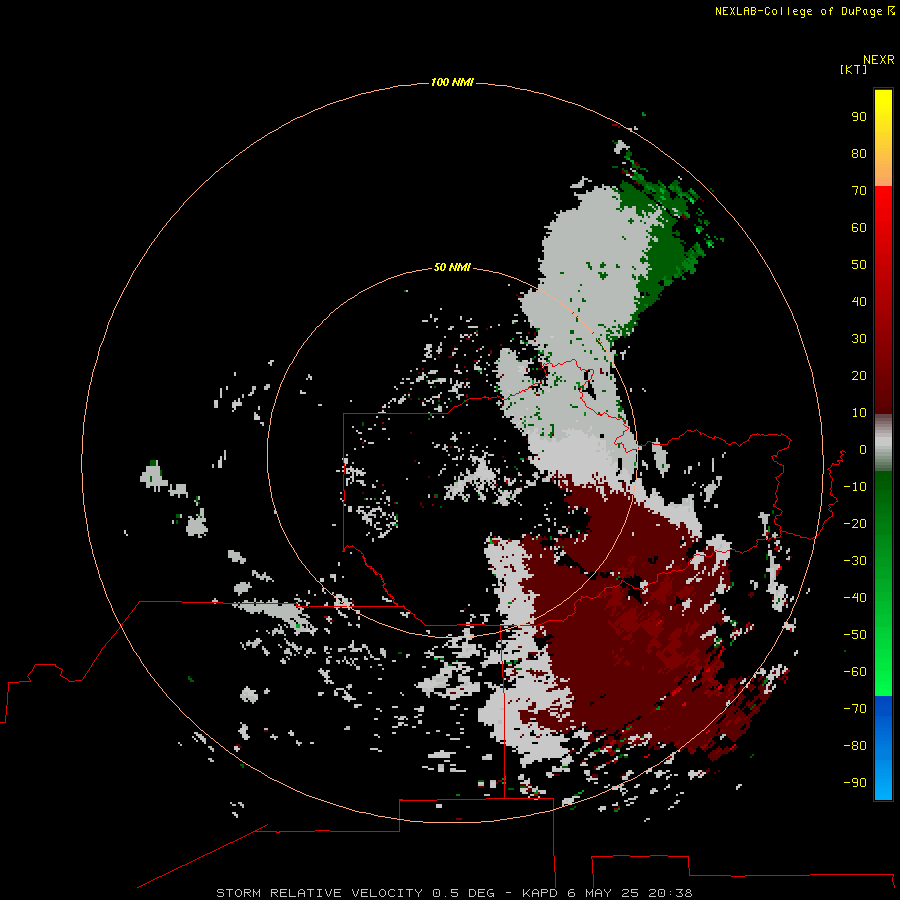This screenshot has height=900, width=900.
Task: Select the 60 value on velocity scale
Action: coord(859,227)
